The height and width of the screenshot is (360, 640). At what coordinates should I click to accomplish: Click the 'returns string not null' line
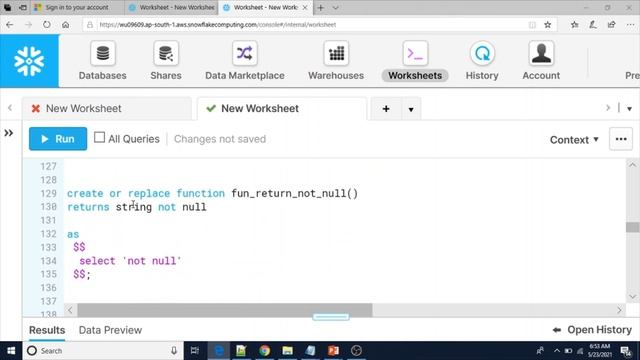137,207
